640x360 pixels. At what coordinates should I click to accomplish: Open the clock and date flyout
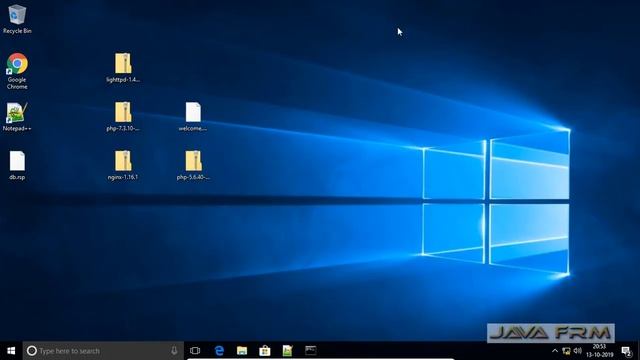(600, 351)
